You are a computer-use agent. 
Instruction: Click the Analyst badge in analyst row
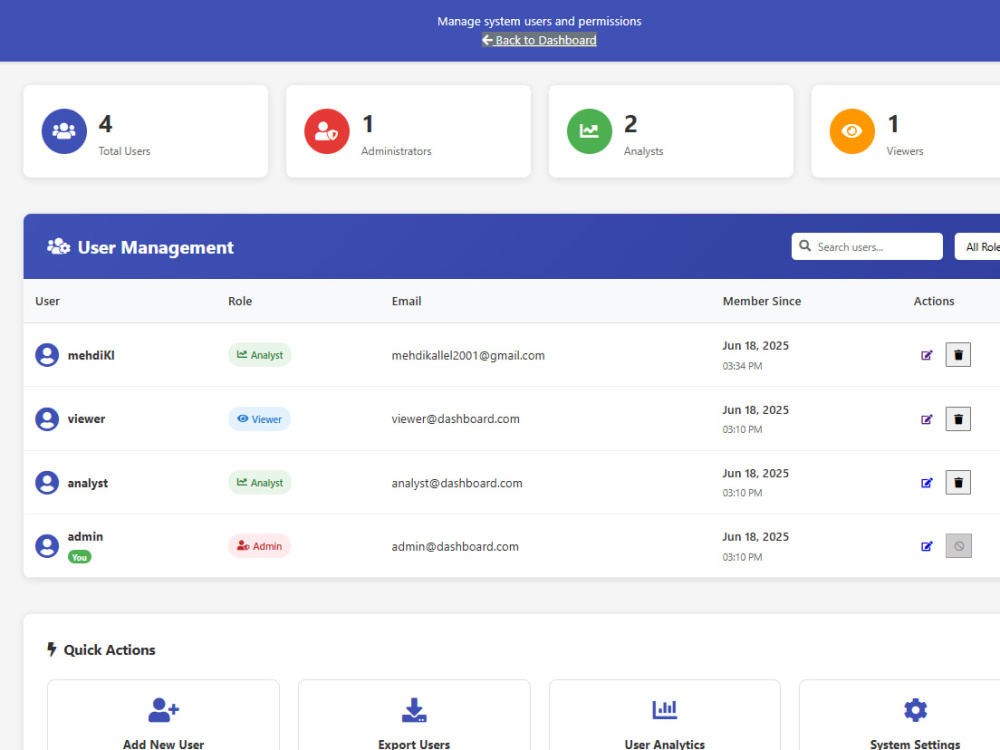(260, 483)
